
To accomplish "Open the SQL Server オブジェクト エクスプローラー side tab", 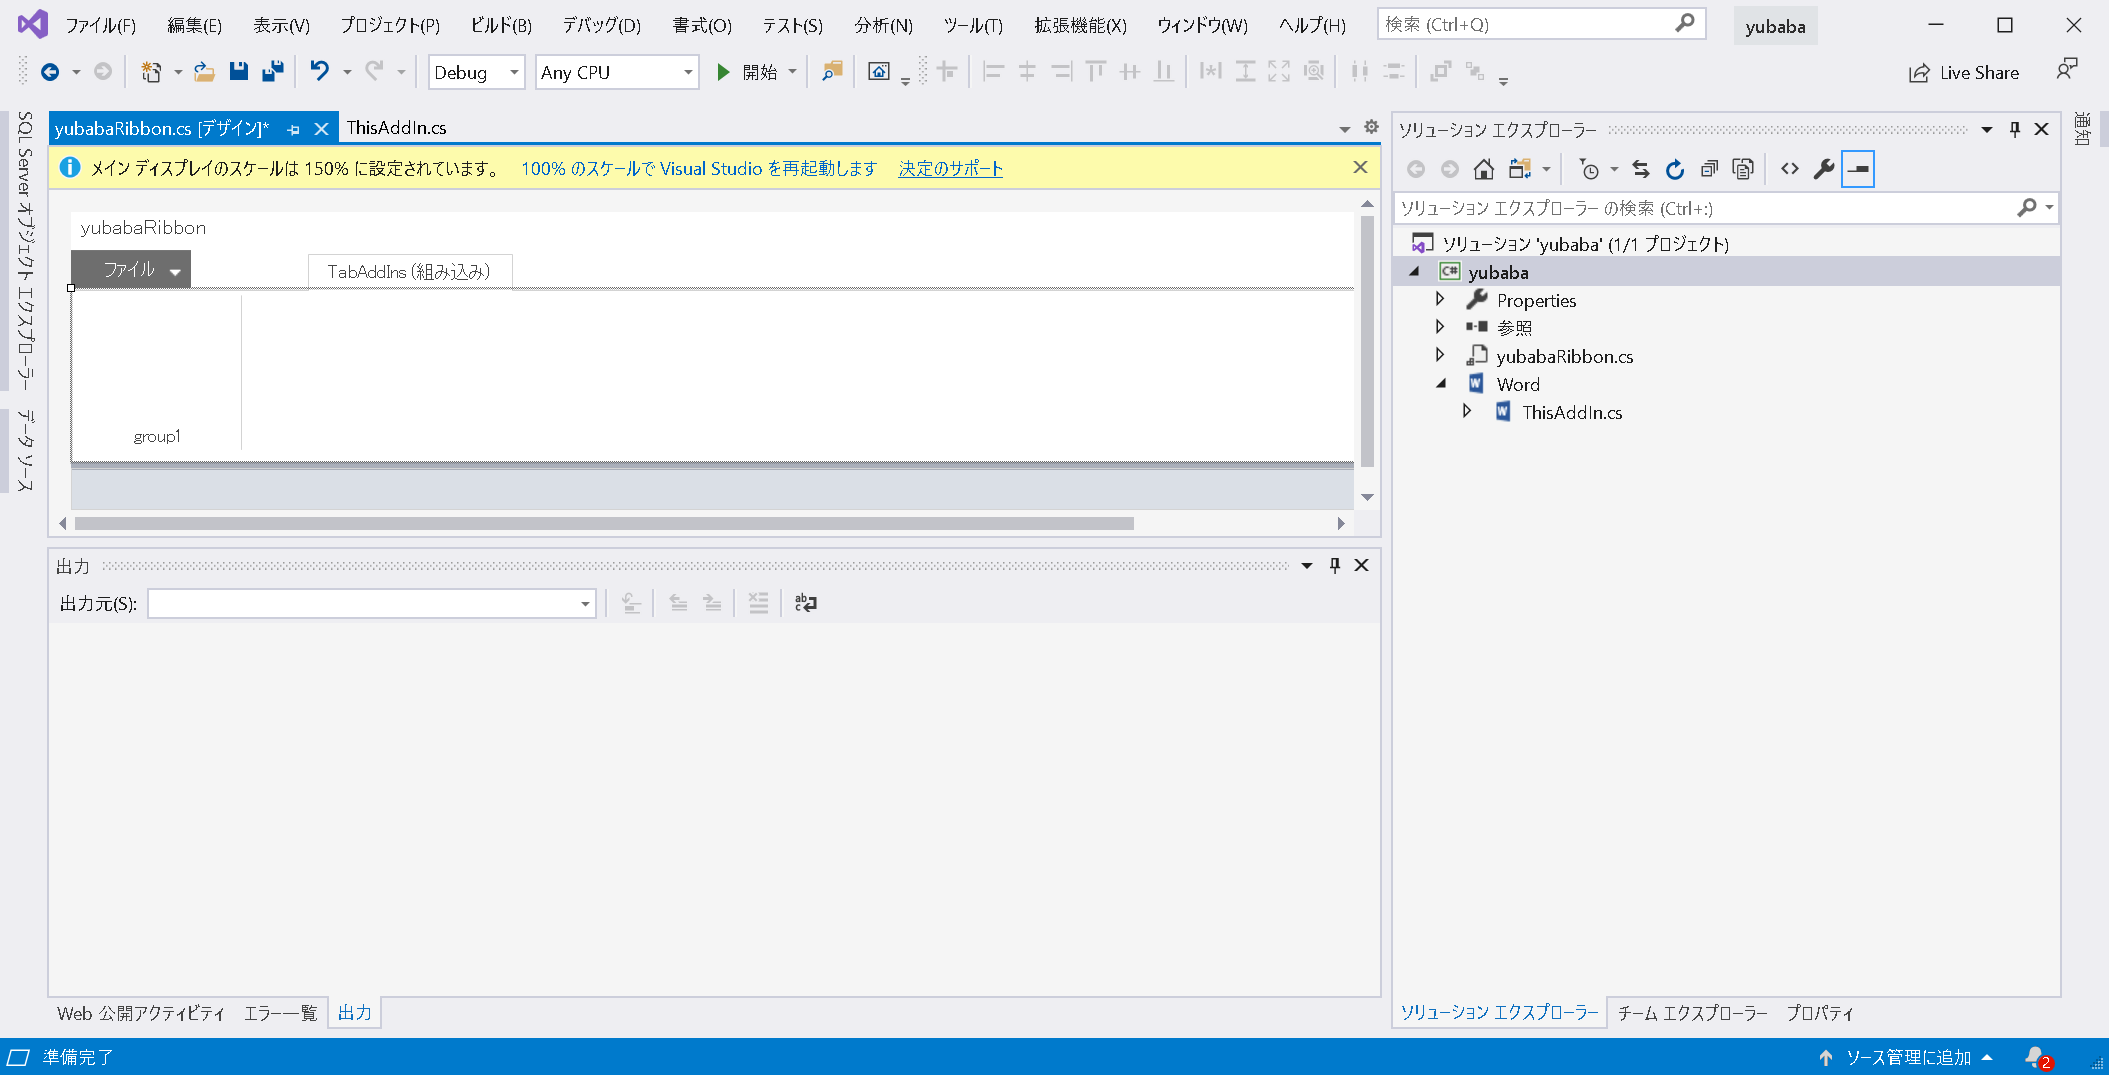I will (24, 250).
